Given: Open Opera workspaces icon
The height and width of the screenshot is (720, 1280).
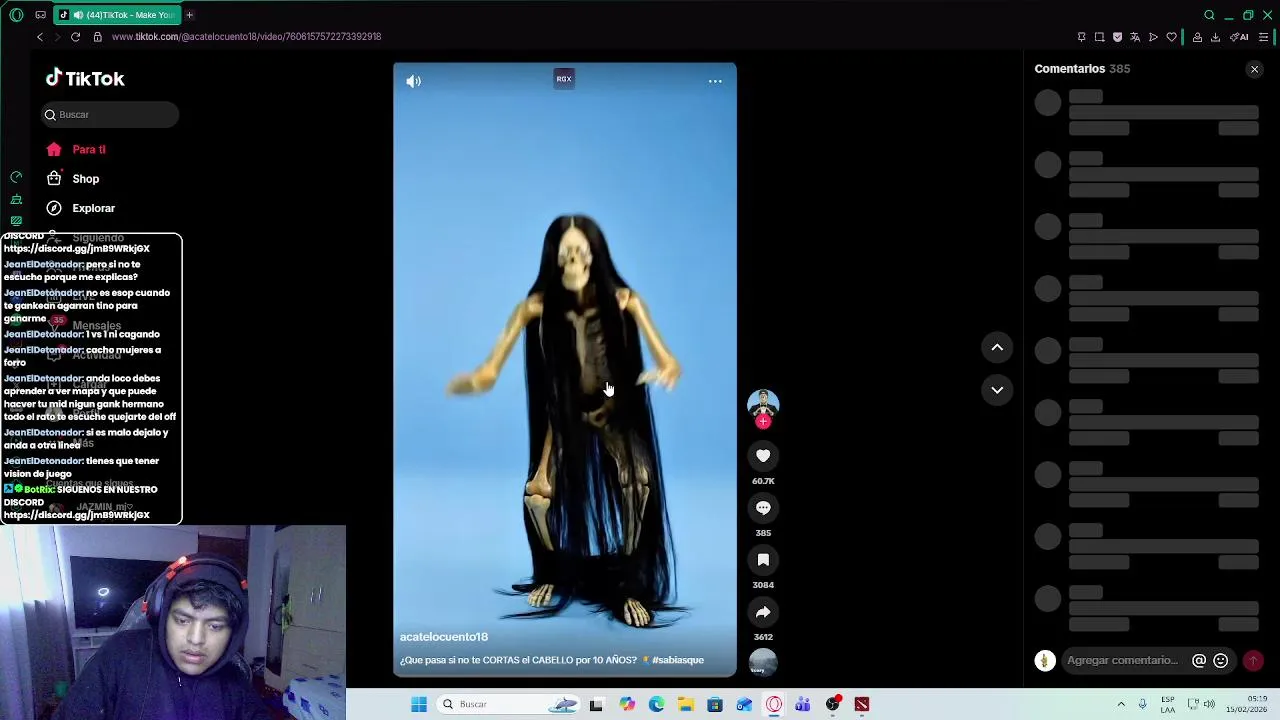Looking at the screenshot, I should click(x=40, y=15).
